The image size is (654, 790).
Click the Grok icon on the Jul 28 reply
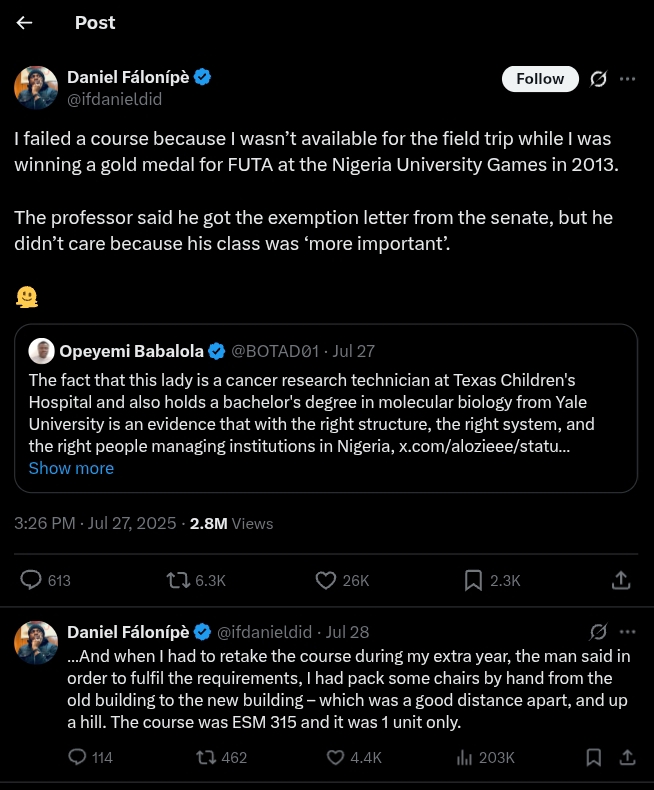(x=598, y=632)
